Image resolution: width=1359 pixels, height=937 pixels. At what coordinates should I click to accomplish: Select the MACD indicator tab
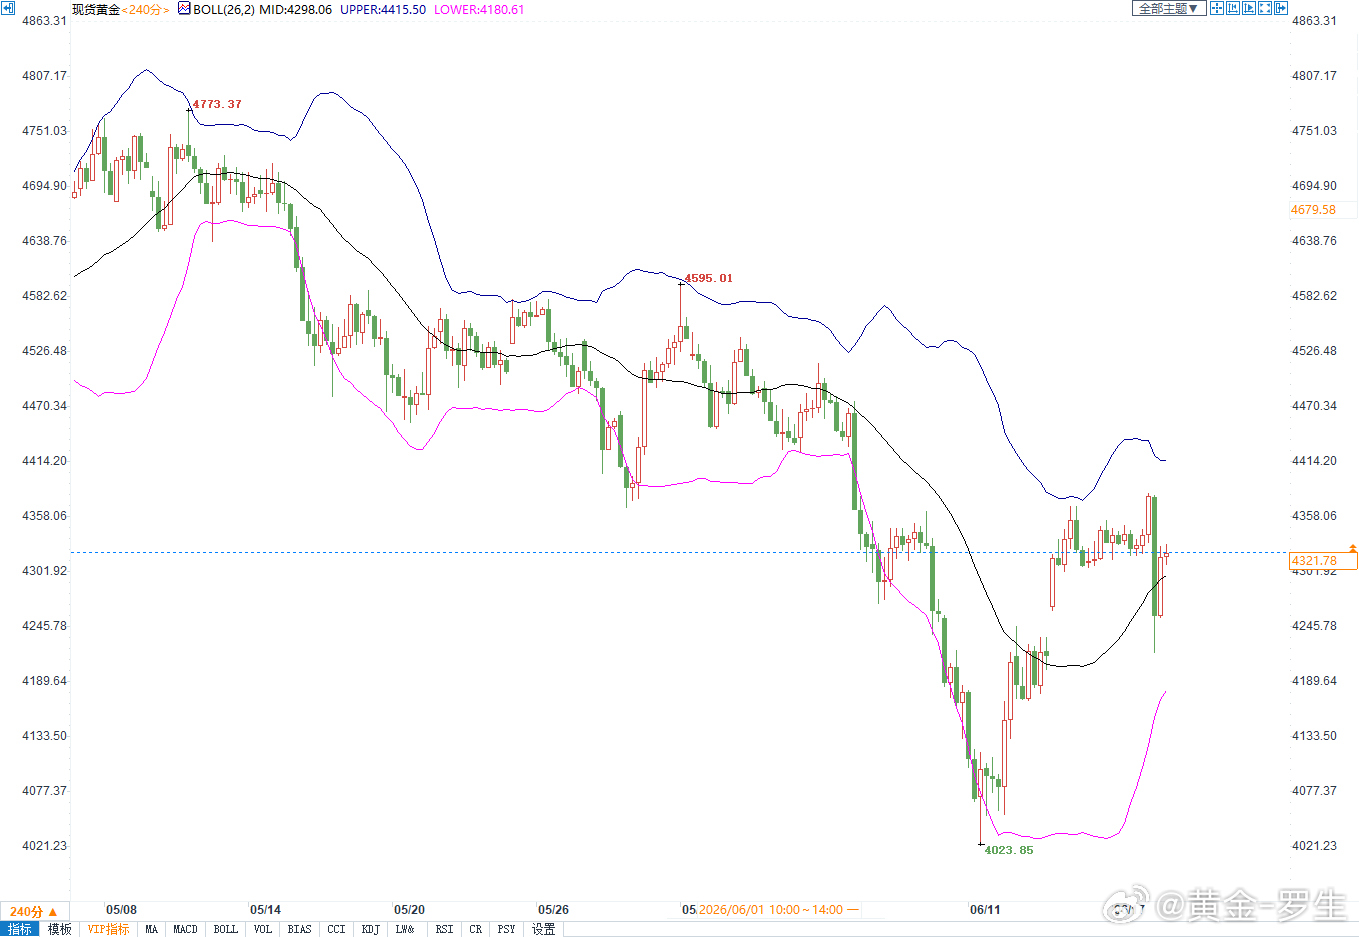coord(186,929)
